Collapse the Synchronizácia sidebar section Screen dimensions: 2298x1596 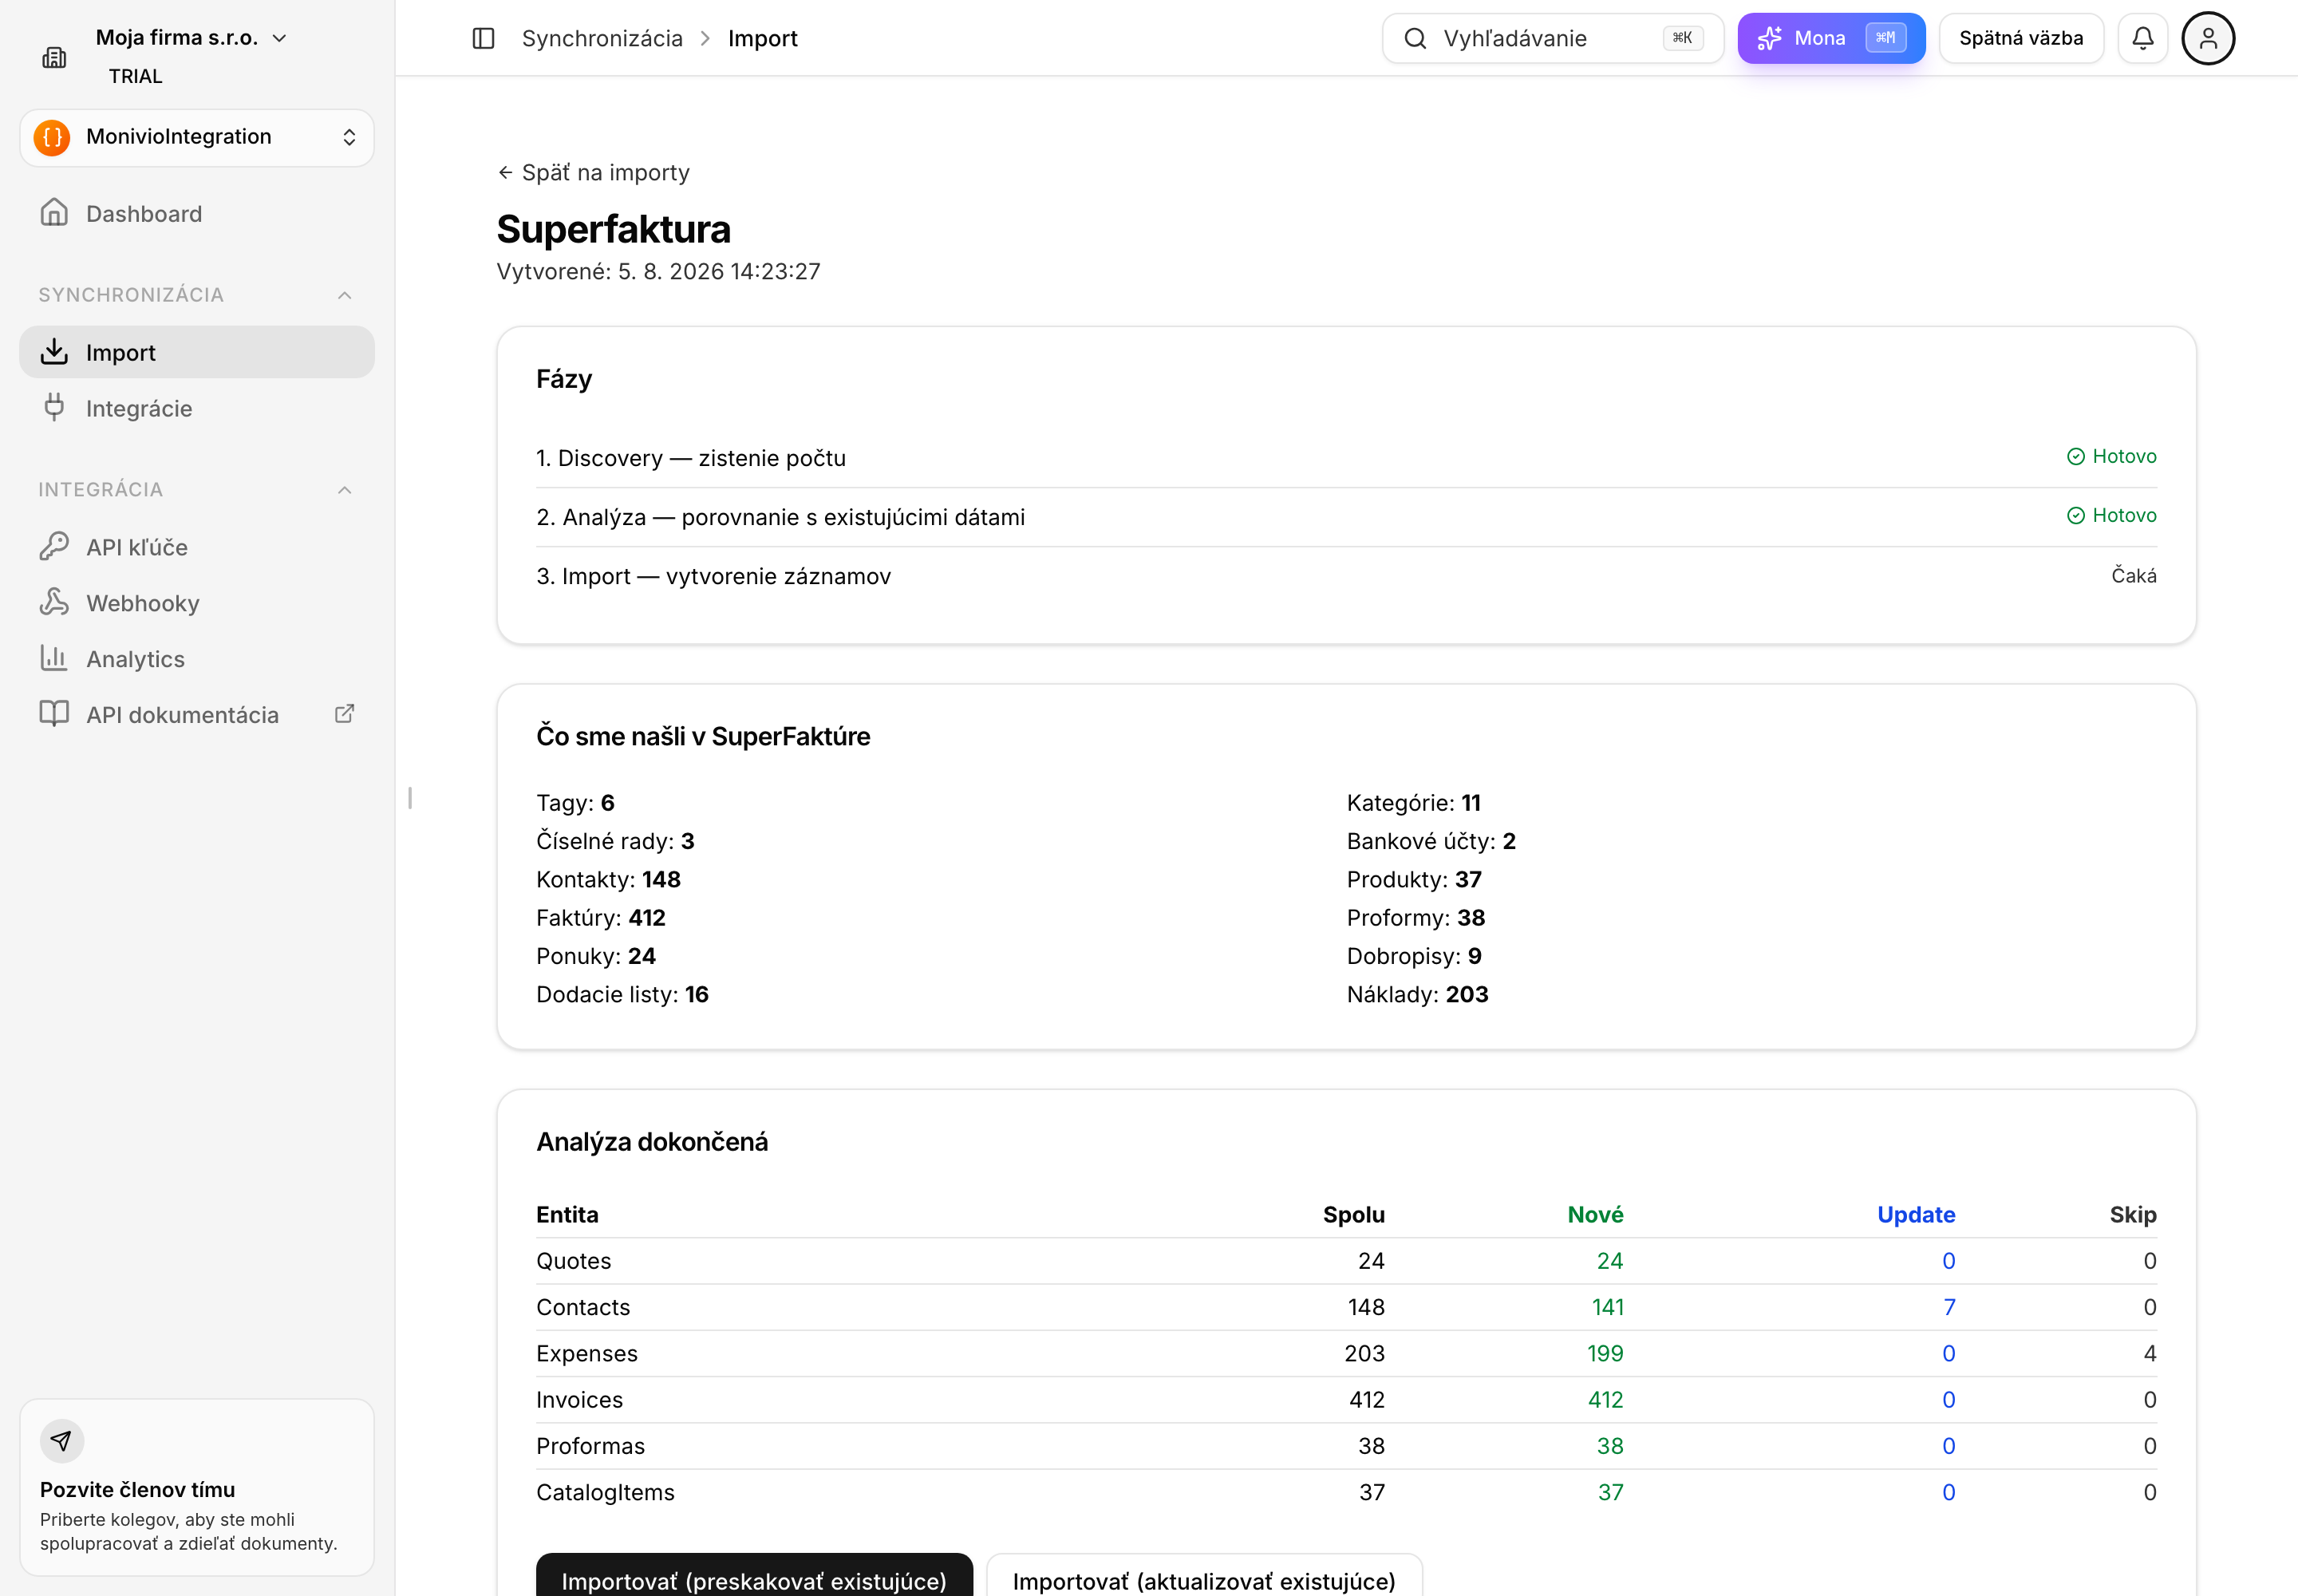coord(344,295)
